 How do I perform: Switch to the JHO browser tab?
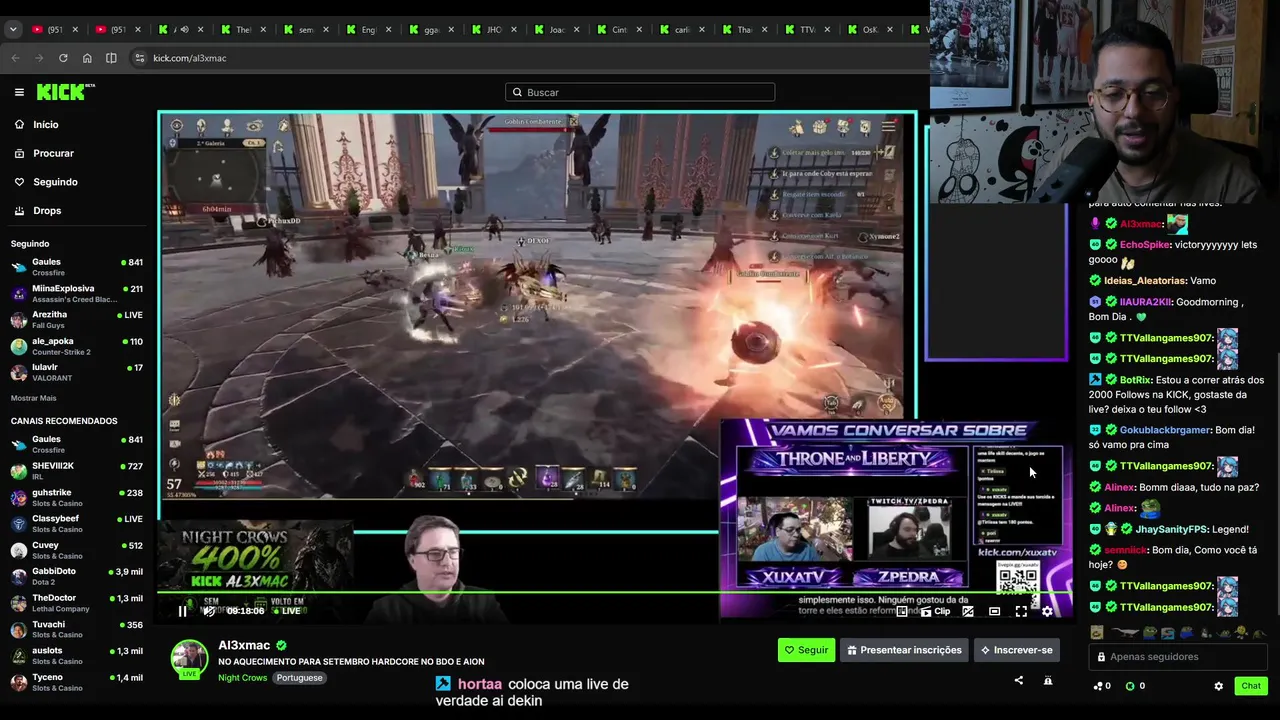493,29
